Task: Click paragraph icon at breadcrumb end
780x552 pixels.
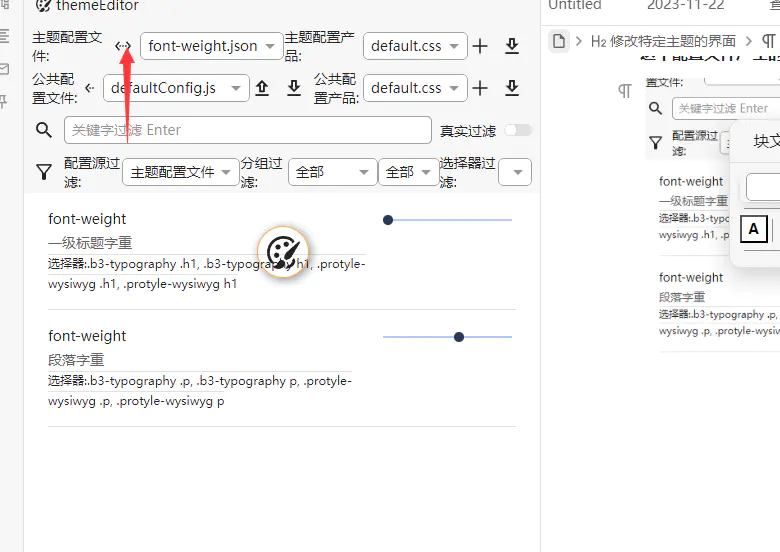Action: click(769, 41)
